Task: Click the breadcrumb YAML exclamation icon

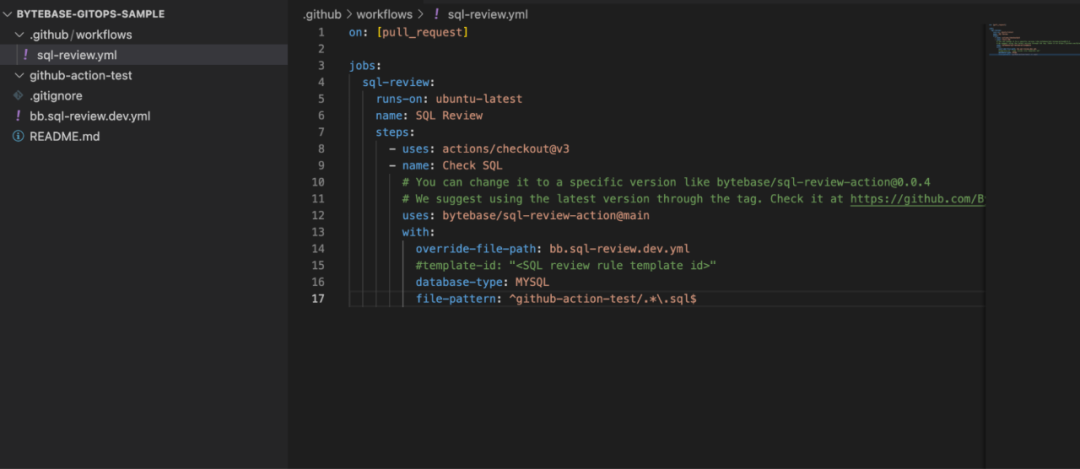Action: 437,14
